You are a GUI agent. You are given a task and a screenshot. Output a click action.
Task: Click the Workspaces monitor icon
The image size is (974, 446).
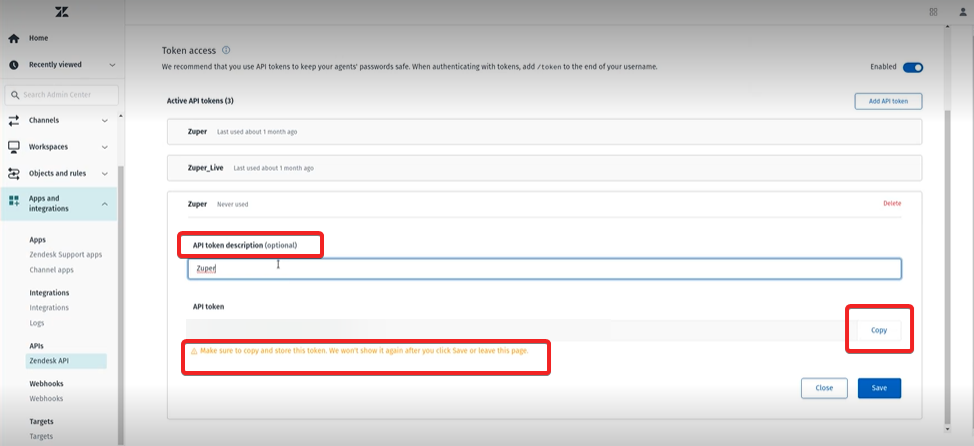(14, 147)
